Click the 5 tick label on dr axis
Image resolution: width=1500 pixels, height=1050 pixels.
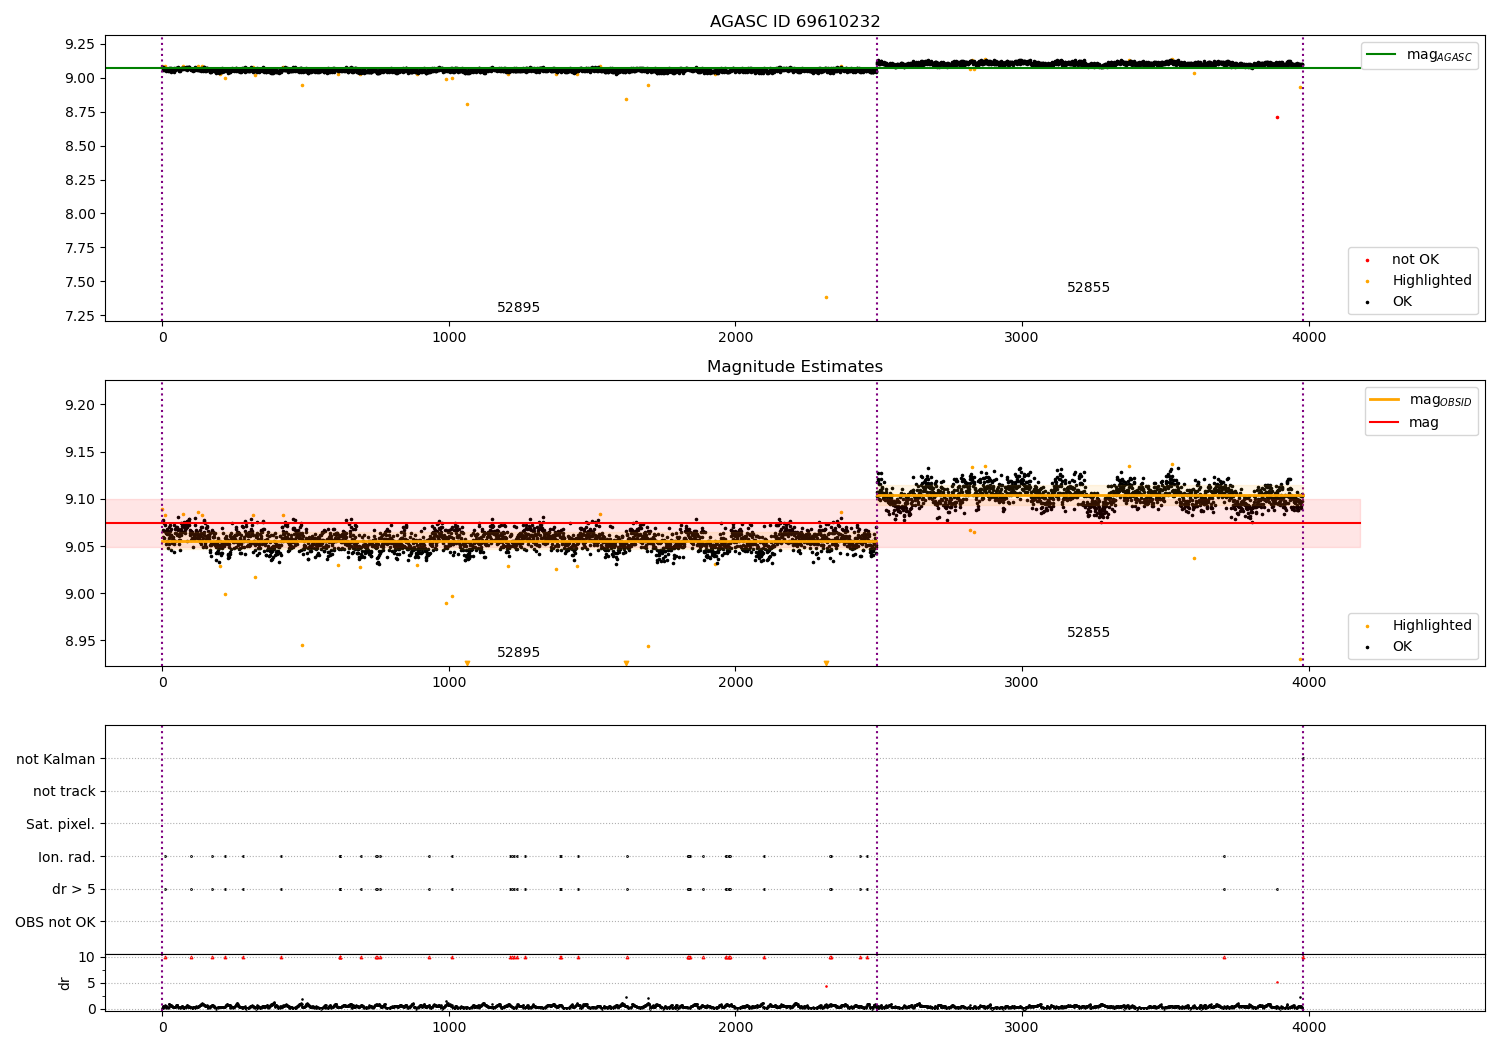coord(92,983)
